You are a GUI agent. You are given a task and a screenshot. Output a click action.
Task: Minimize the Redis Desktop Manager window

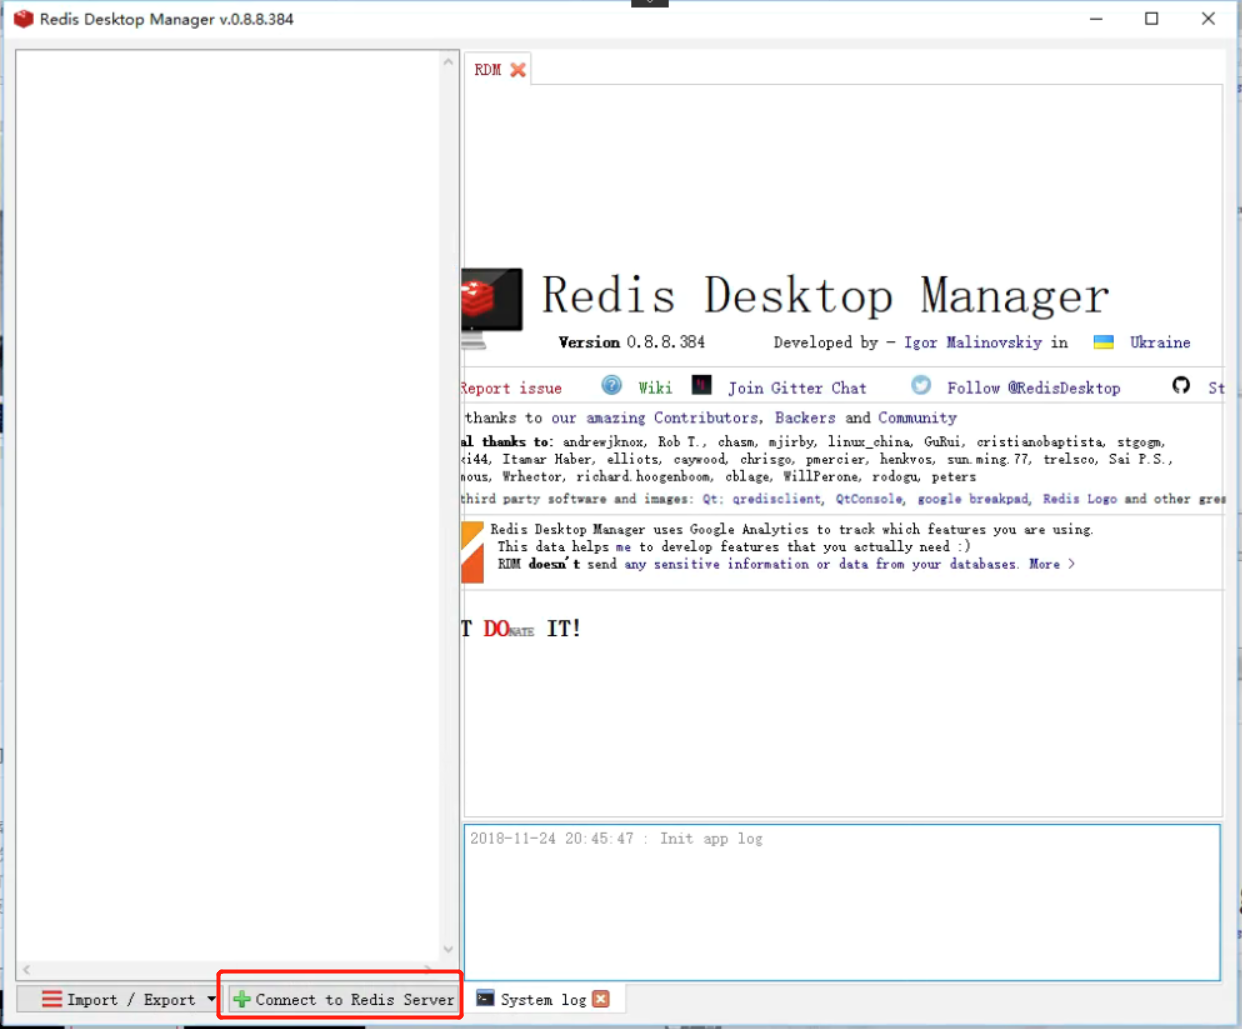coord(1096,19)
